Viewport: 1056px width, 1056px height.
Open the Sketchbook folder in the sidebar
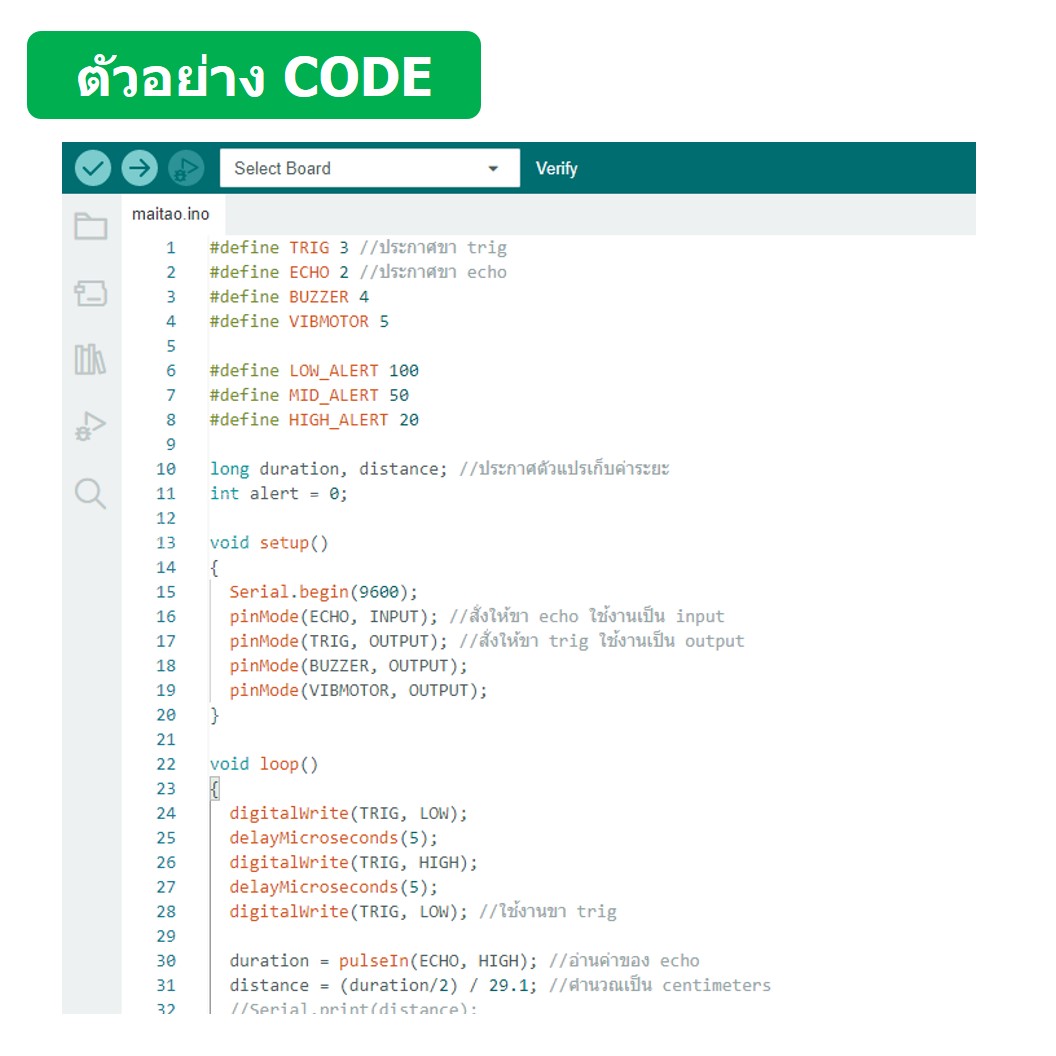coord(91,227)
